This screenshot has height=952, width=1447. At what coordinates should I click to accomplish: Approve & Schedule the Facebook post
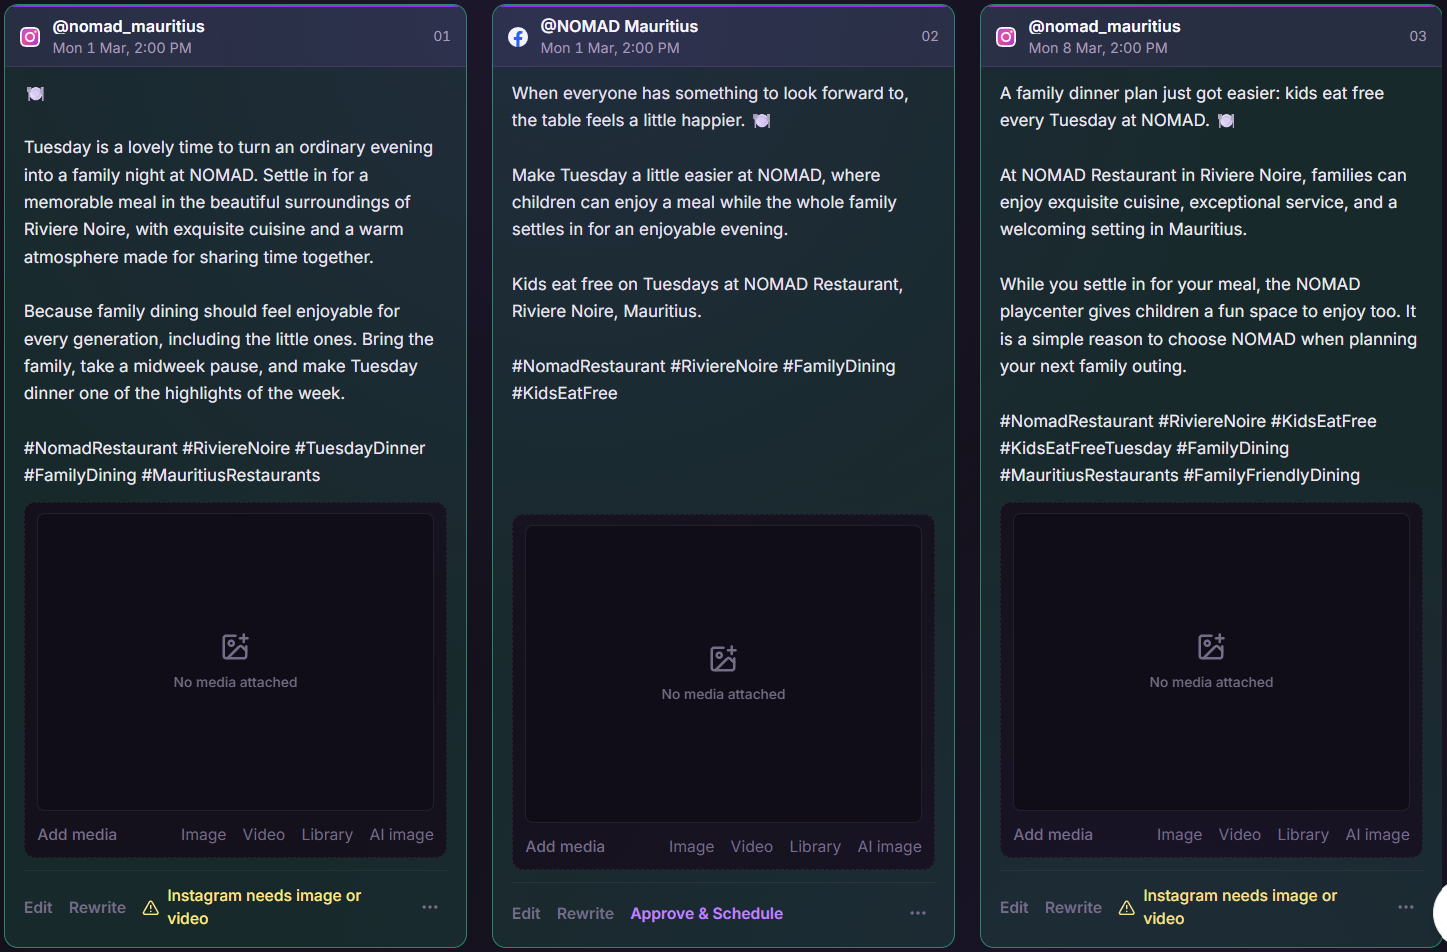pos(707,913)
